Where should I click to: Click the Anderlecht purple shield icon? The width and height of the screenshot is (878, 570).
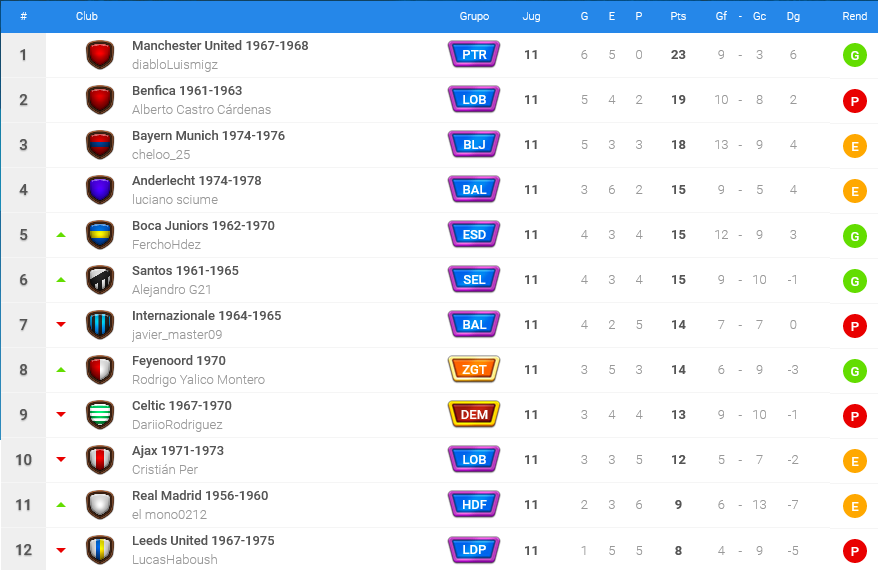click(100, 190)
